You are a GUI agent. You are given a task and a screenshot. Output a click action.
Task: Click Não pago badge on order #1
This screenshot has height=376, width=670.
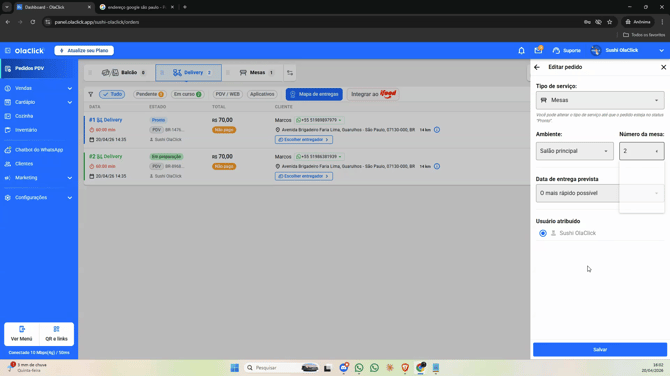(224, 130)
